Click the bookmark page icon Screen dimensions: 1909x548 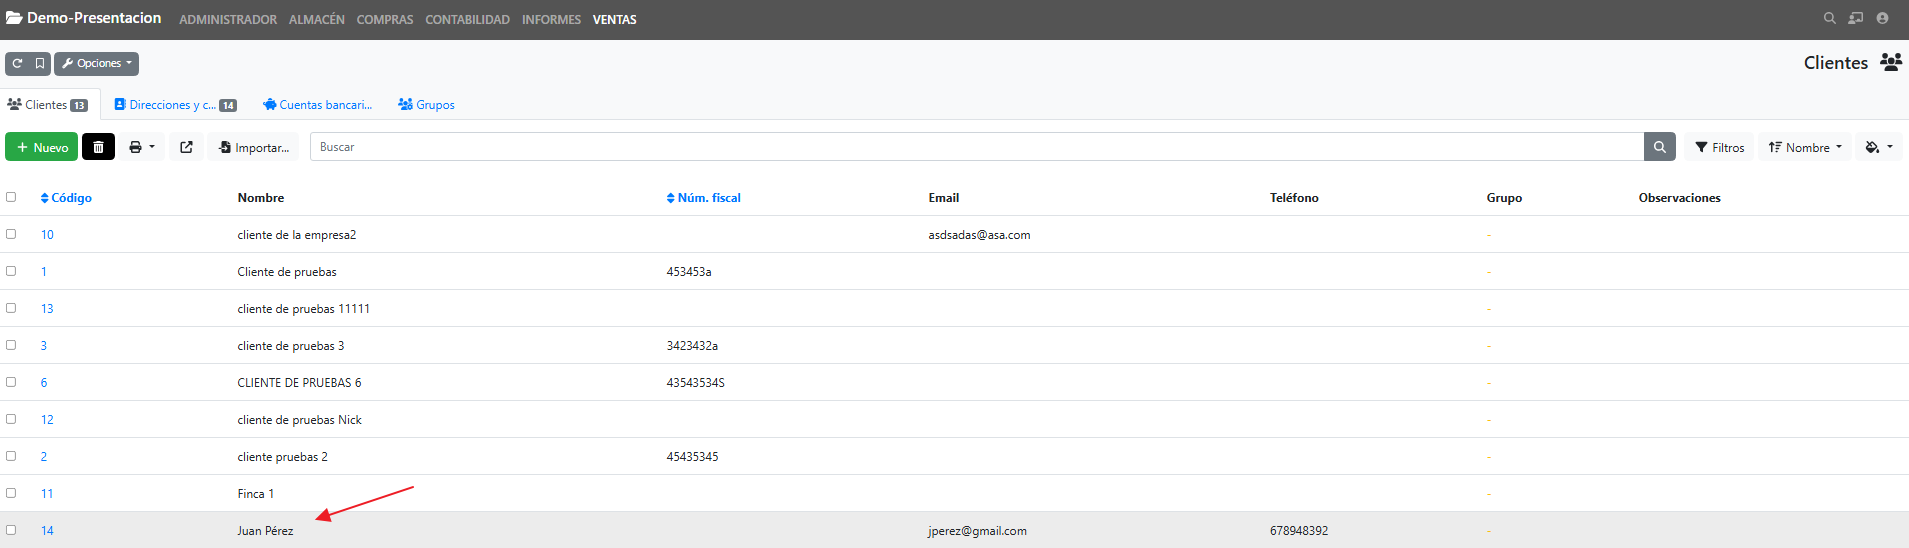(40, 64)
